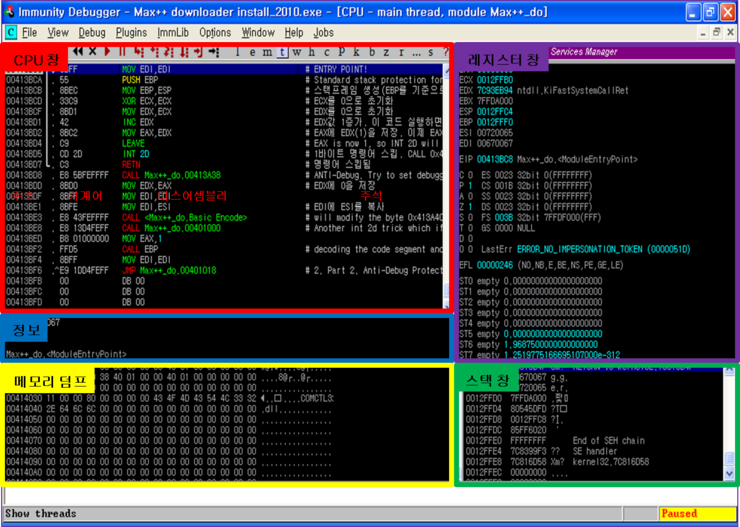Show breakpoints window with 'b' icon
The width and height of the screenshot is (740, 527).
(371, 52)
